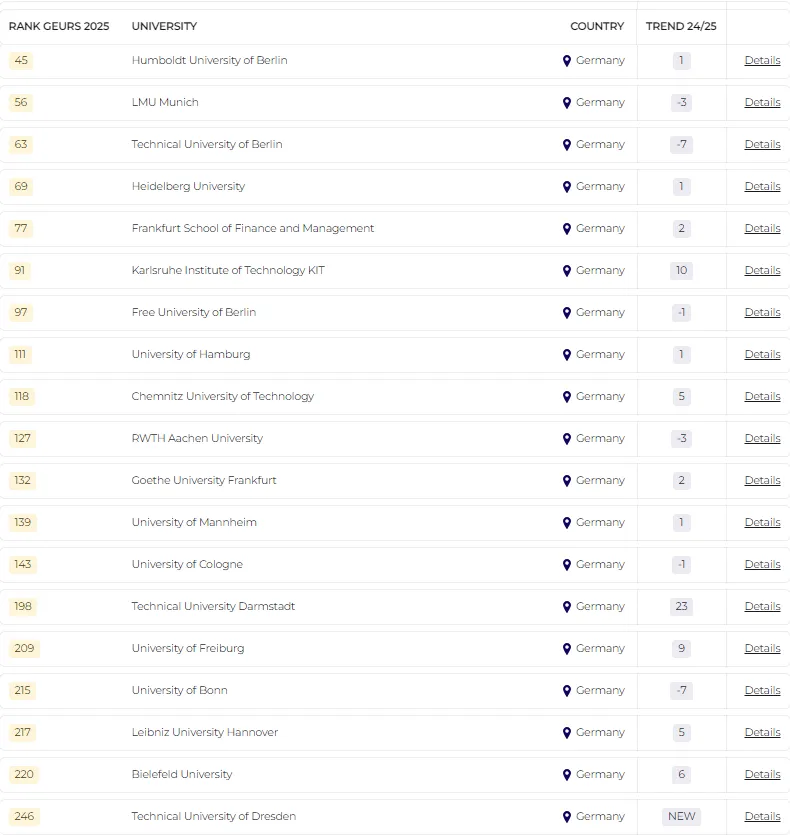Click the location pin for University of Cologne
This screenshot has height=835, width=790.
coord(567,565)
